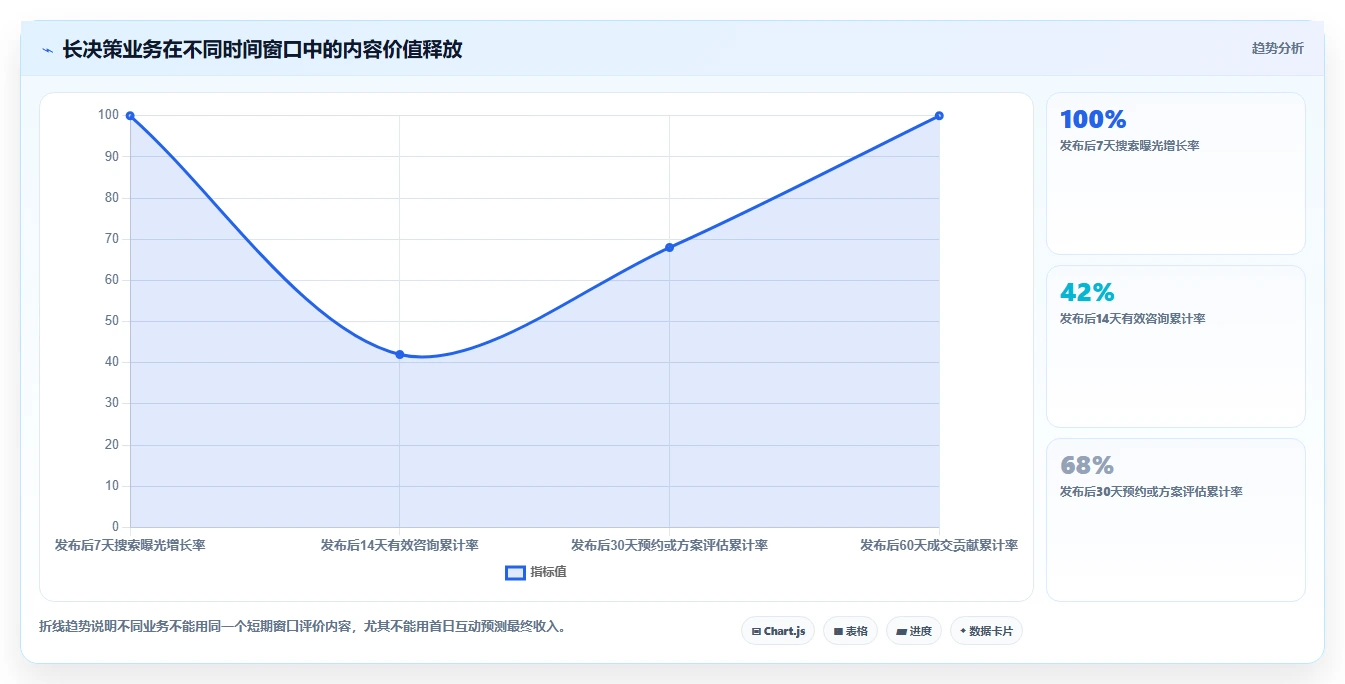Click x-axis label 发布后14天有效咨询累计率

coord(400,545)
